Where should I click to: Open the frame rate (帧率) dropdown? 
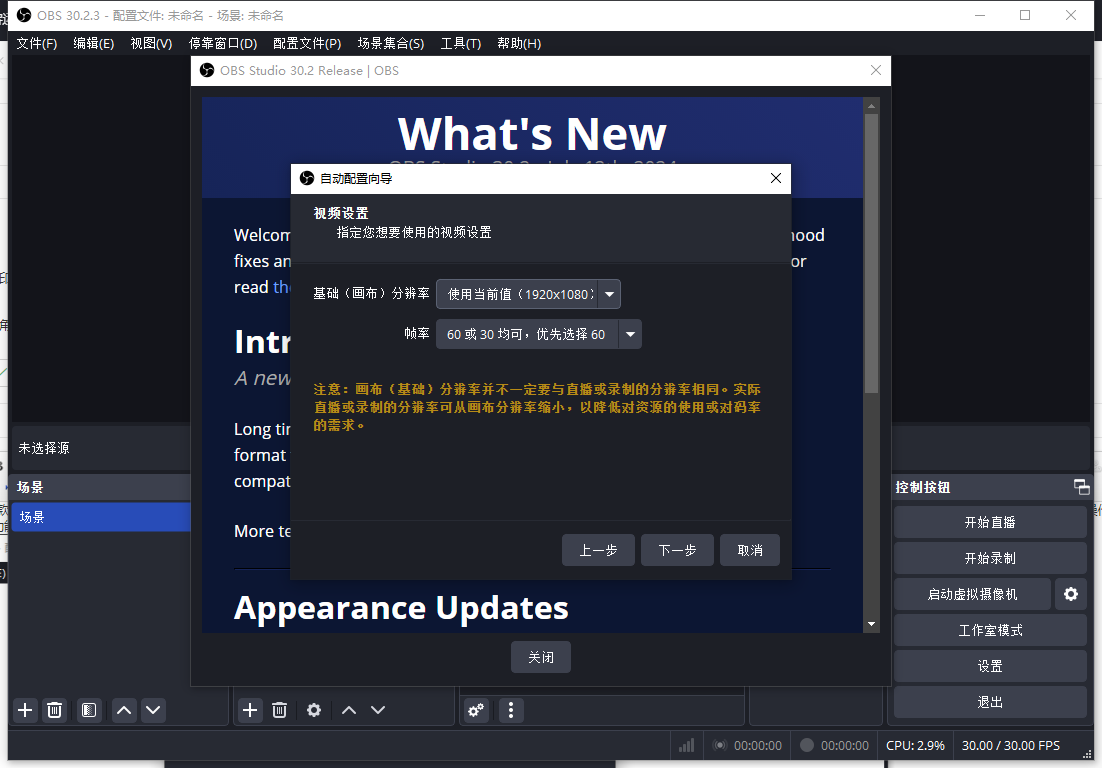tap(538, 334)
